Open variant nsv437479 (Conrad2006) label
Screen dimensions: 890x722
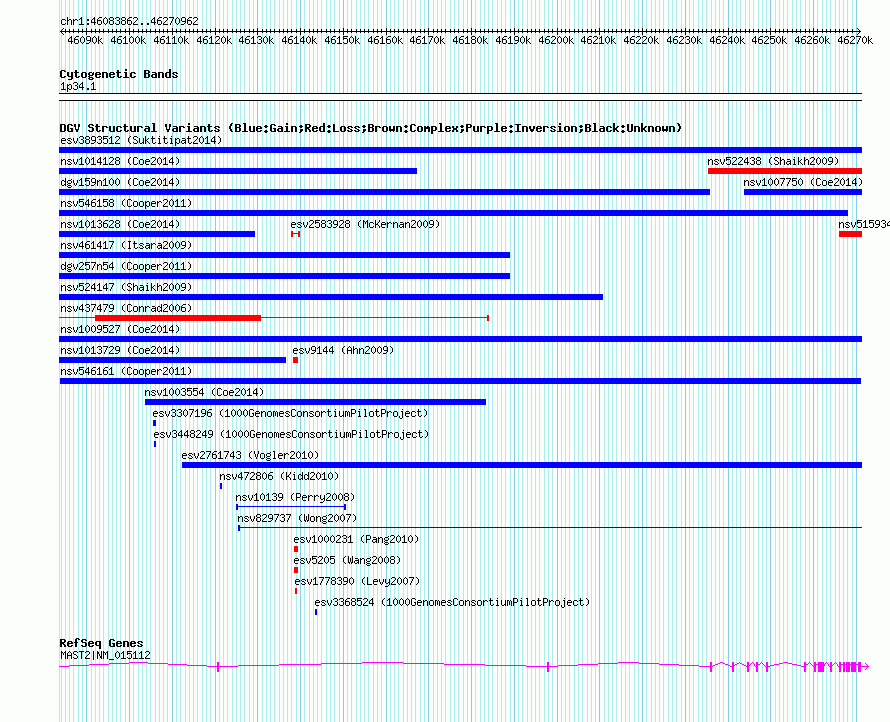126,308
